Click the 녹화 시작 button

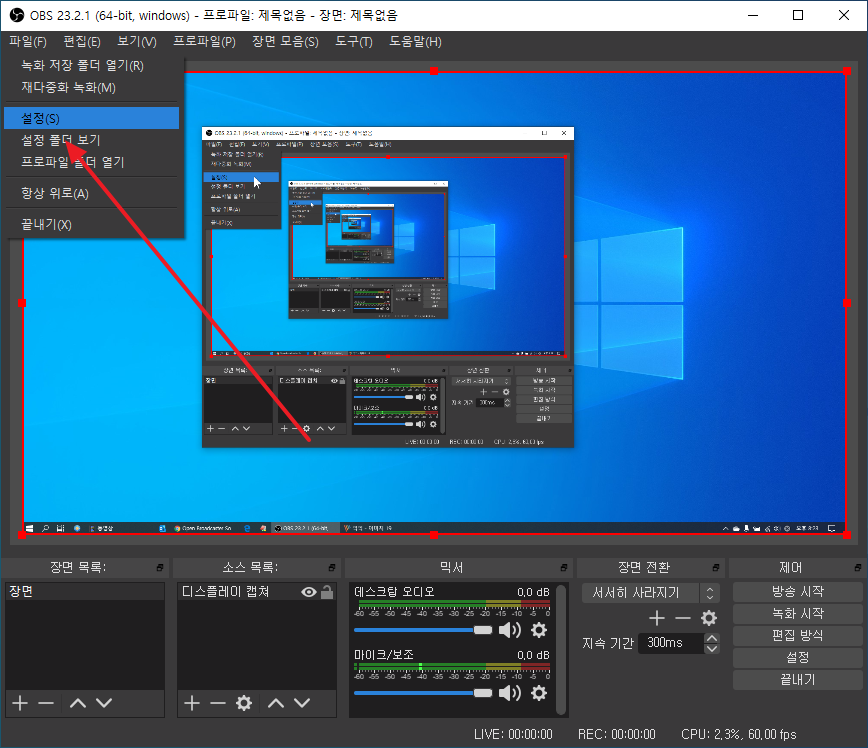click(x=797, y=613)
